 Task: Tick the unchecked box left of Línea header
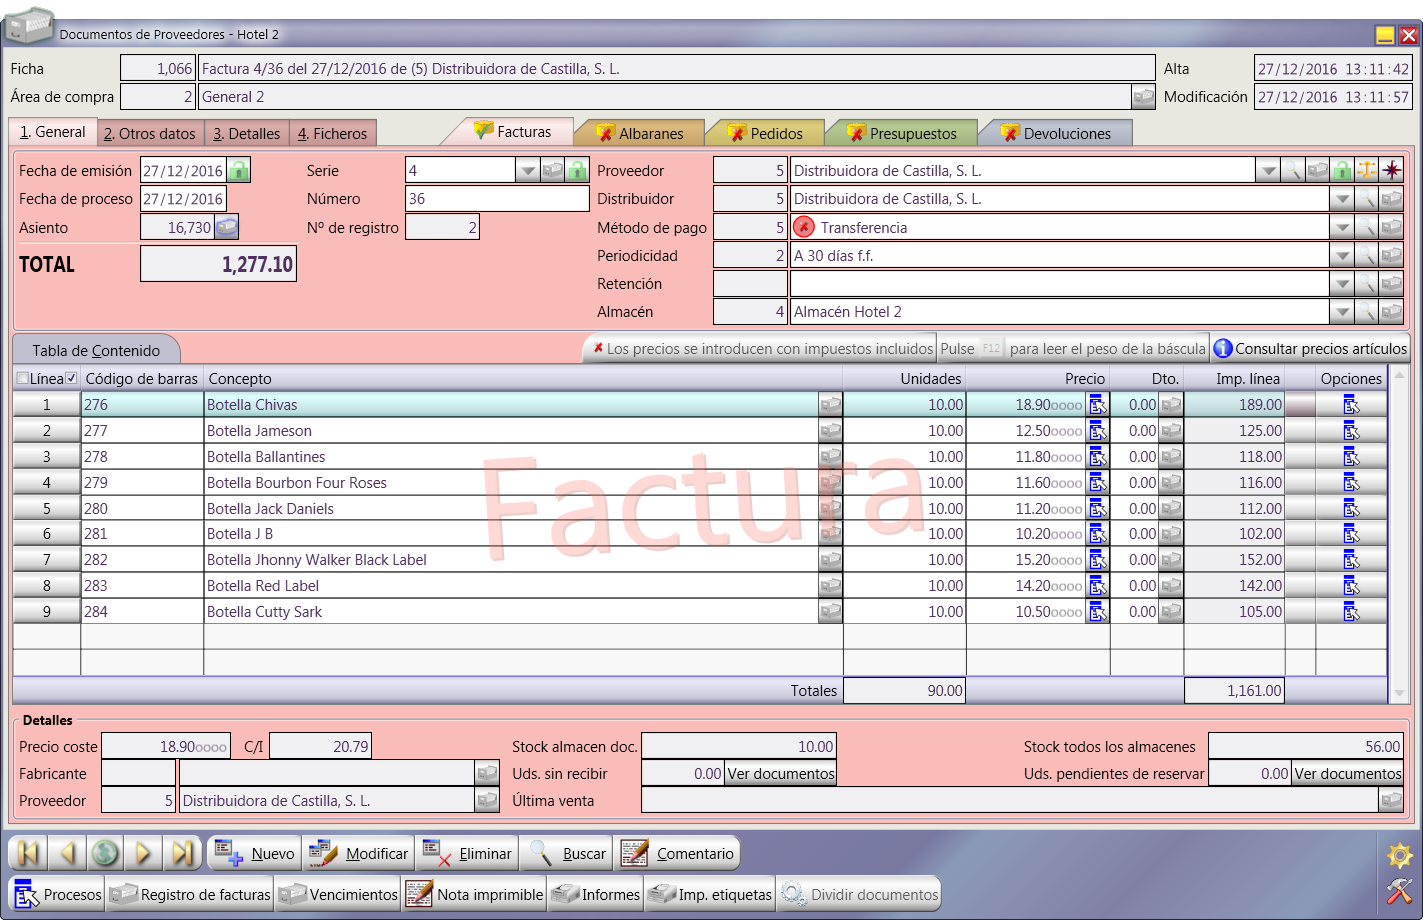23,379
